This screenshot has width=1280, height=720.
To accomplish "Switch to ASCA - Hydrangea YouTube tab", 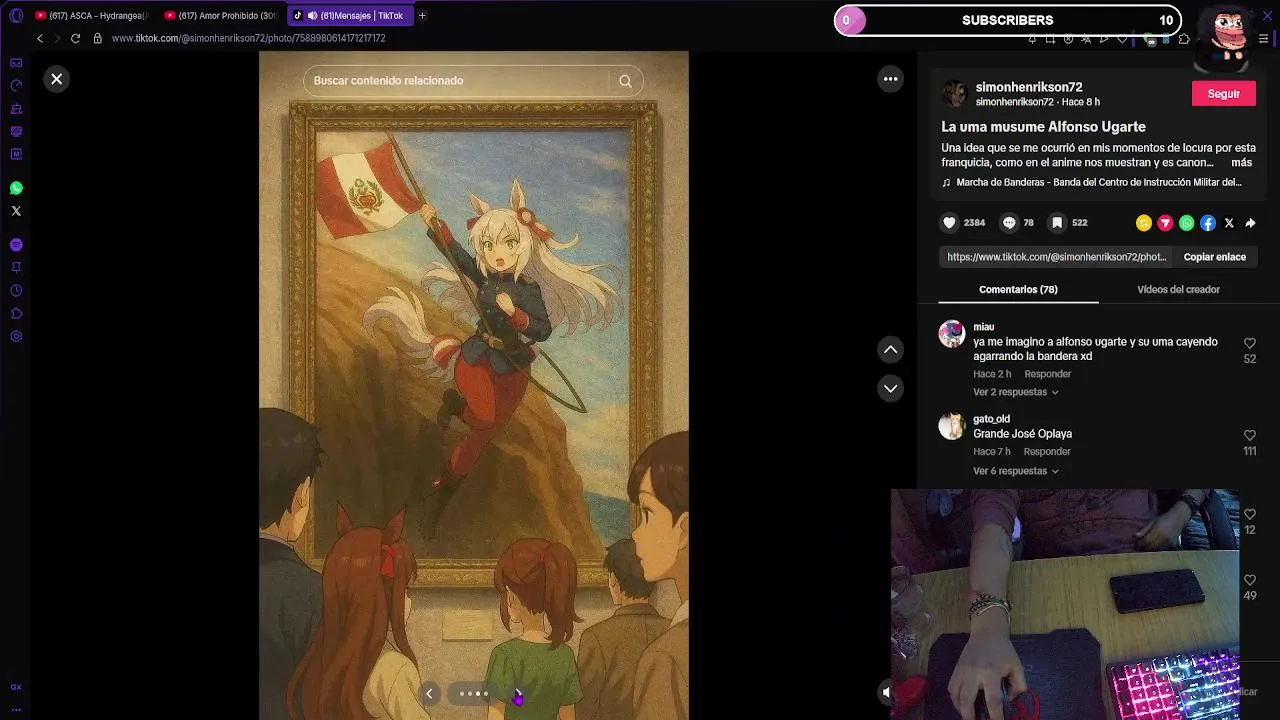I will (x=90, y=16).
